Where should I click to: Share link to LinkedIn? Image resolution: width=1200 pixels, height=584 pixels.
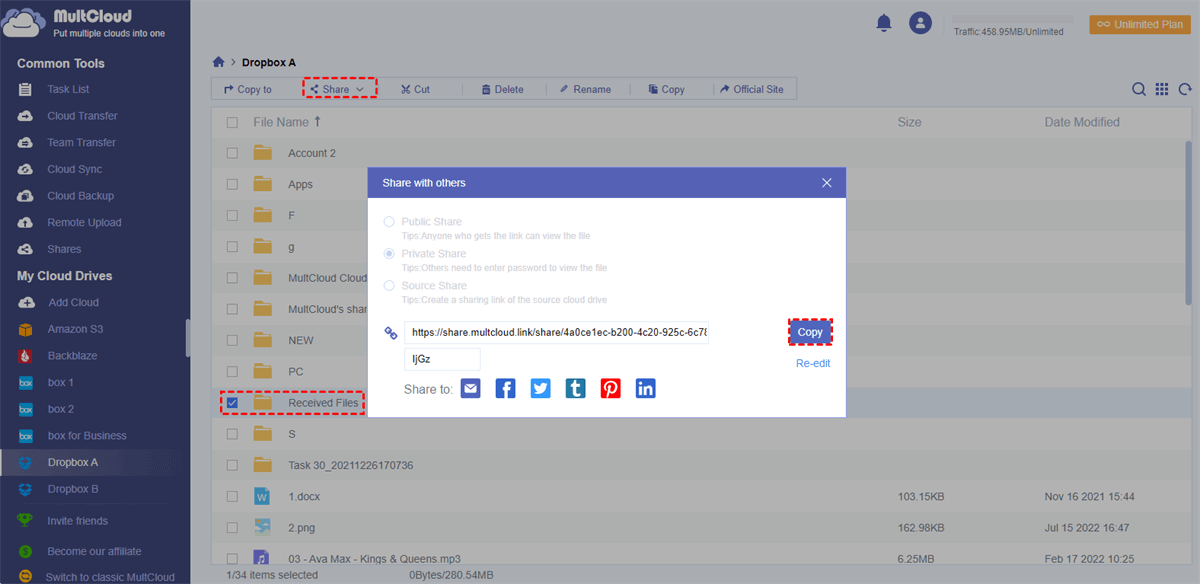click(x=646, y=388)
